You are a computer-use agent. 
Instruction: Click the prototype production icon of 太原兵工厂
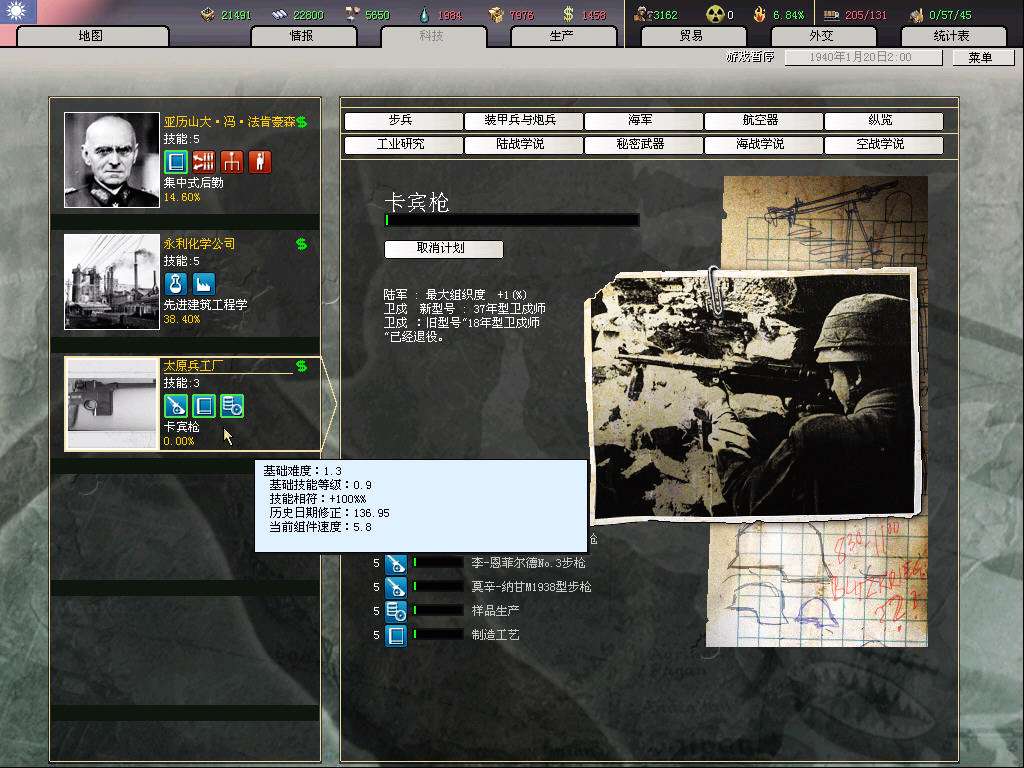coord(232,406)
